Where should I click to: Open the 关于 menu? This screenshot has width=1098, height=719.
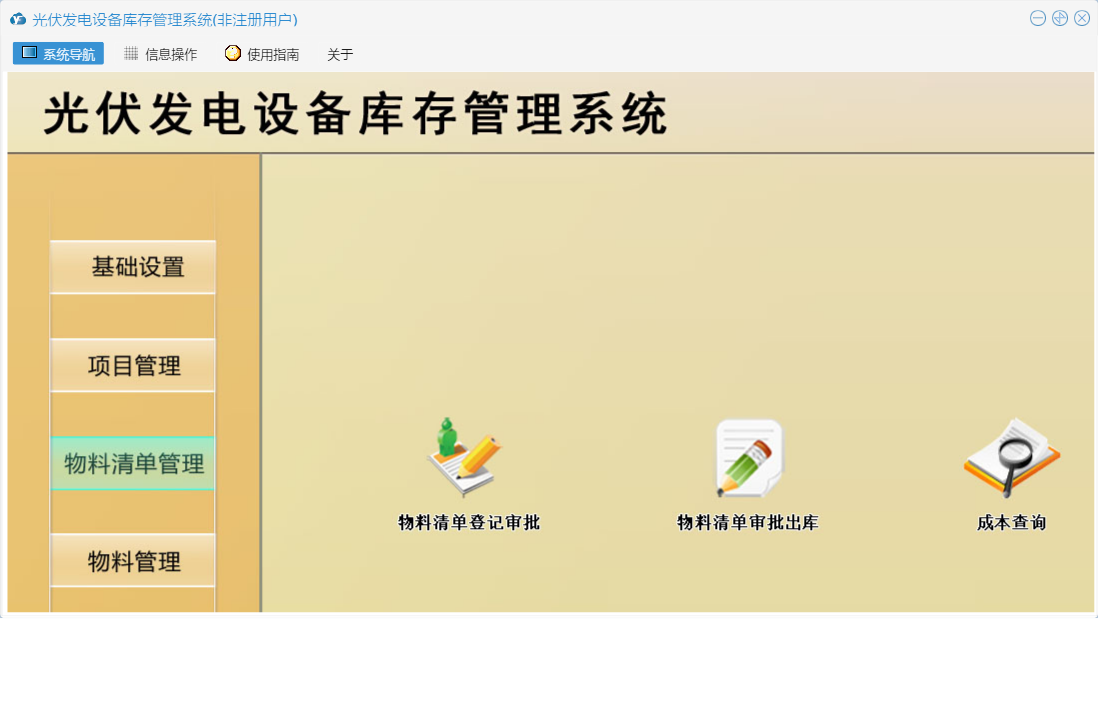click(x=340, y=55)
